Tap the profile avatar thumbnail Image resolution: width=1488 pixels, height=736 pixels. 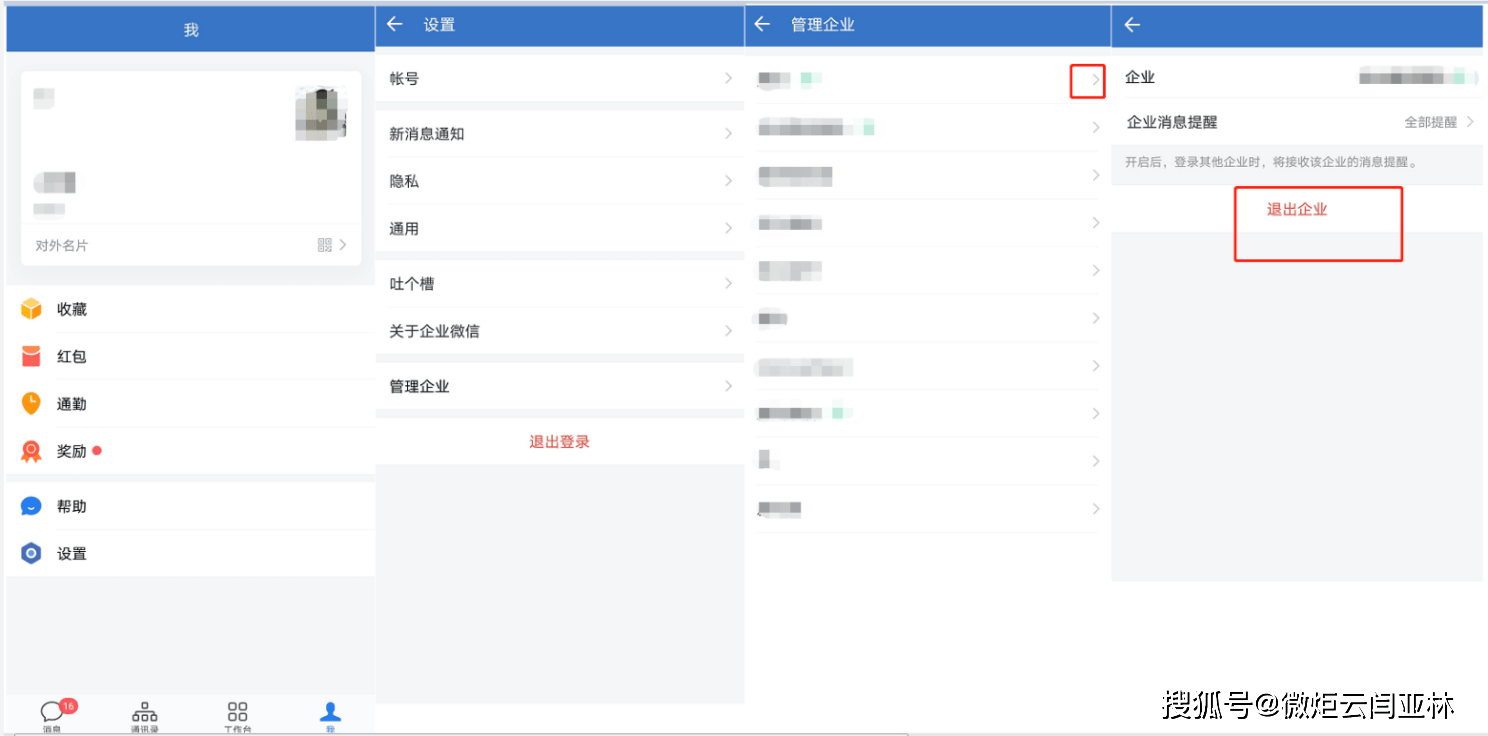[320, 114]
